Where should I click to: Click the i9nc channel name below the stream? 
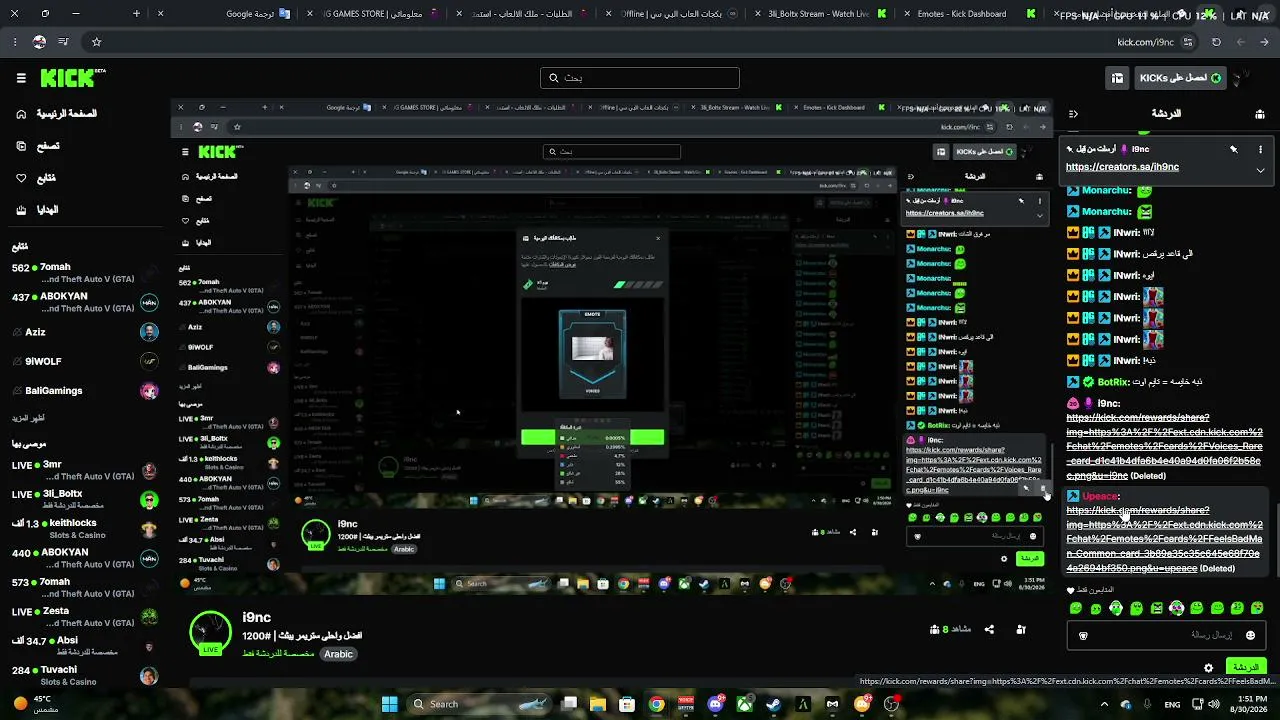click(256, 618)
